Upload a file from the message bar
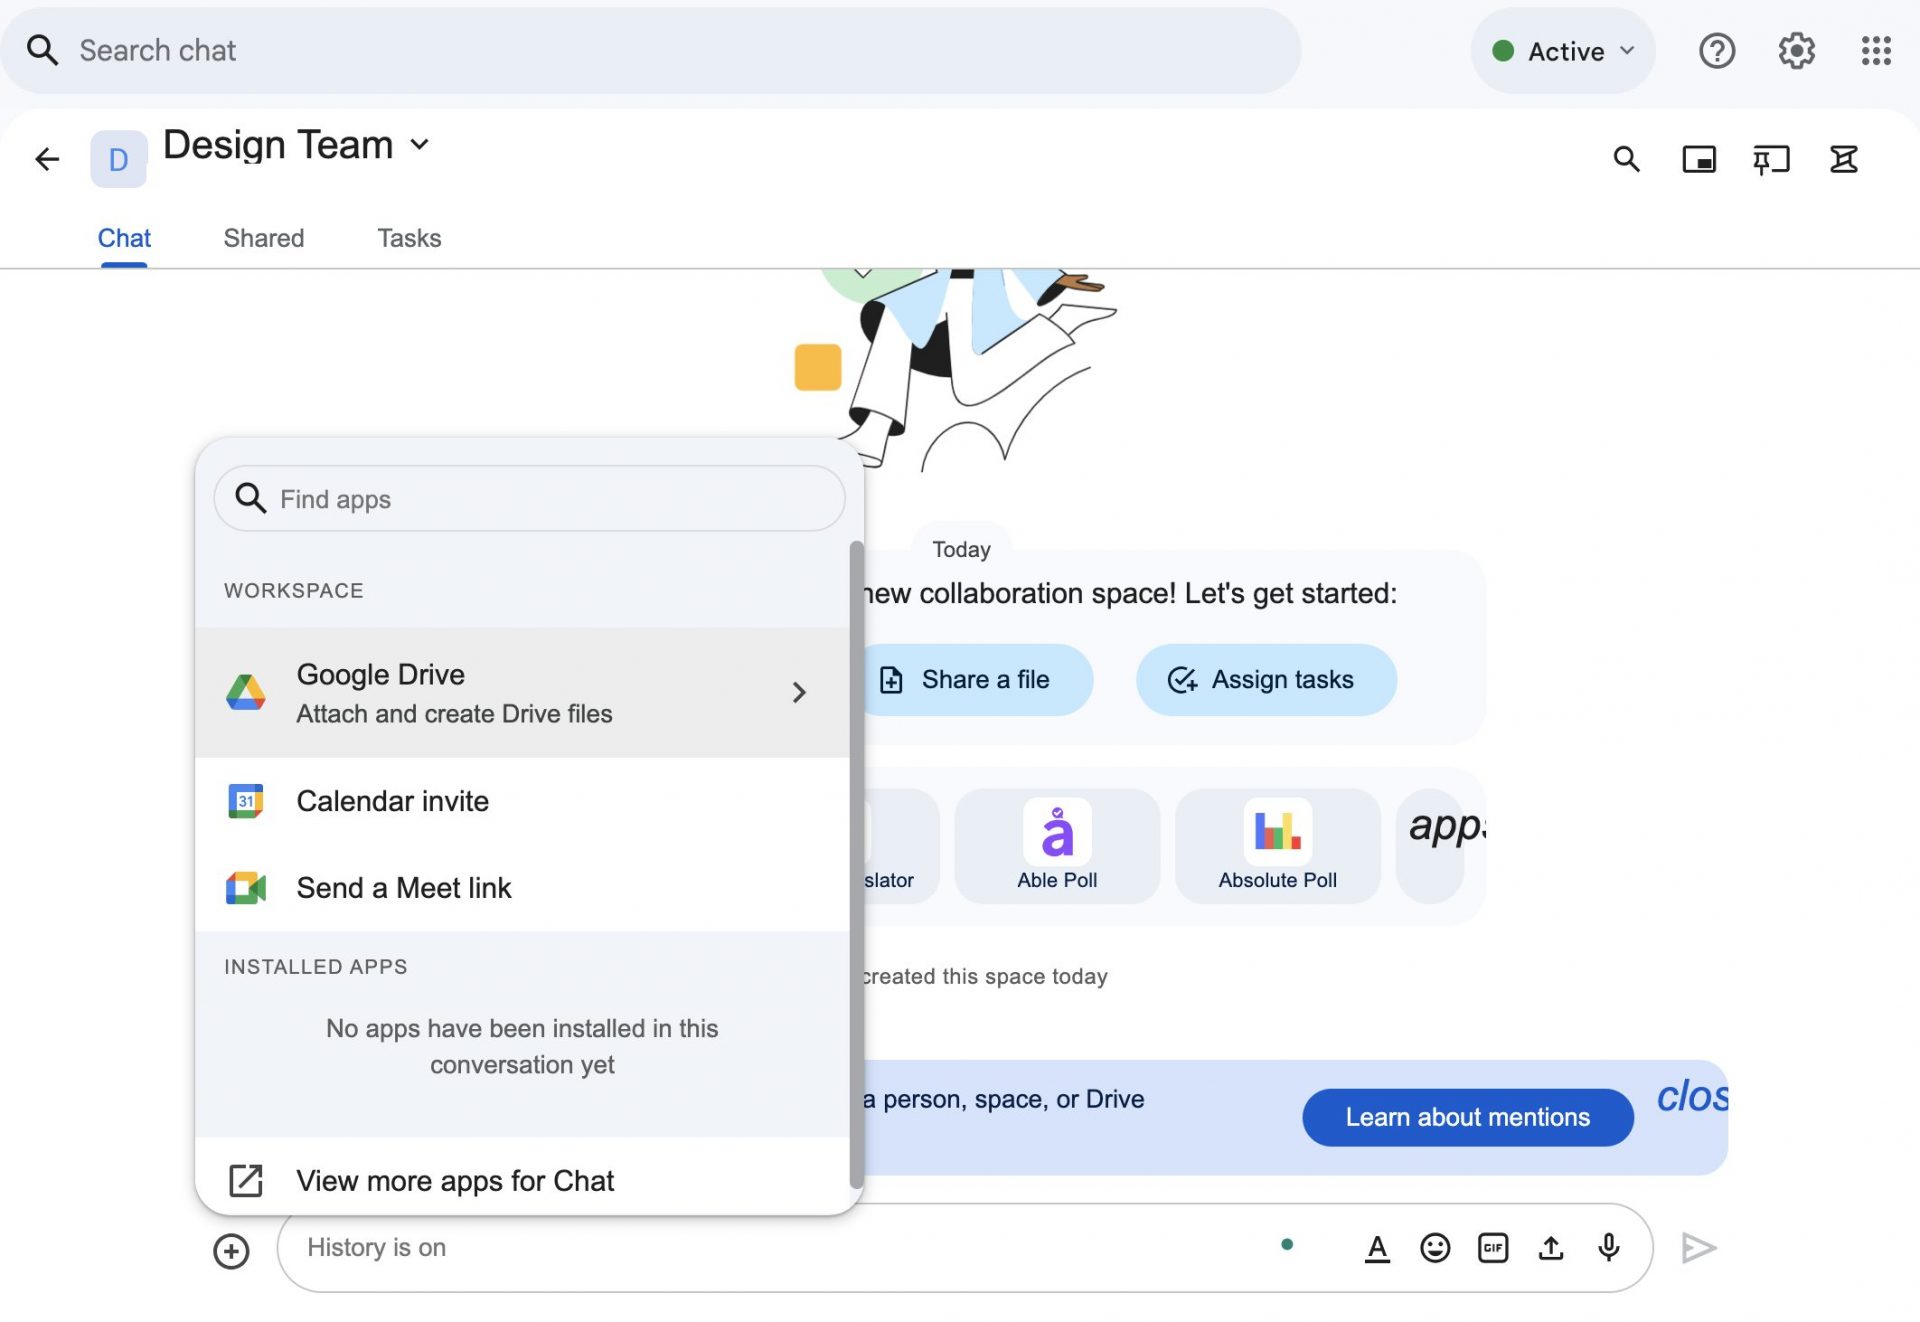 1550,1248
